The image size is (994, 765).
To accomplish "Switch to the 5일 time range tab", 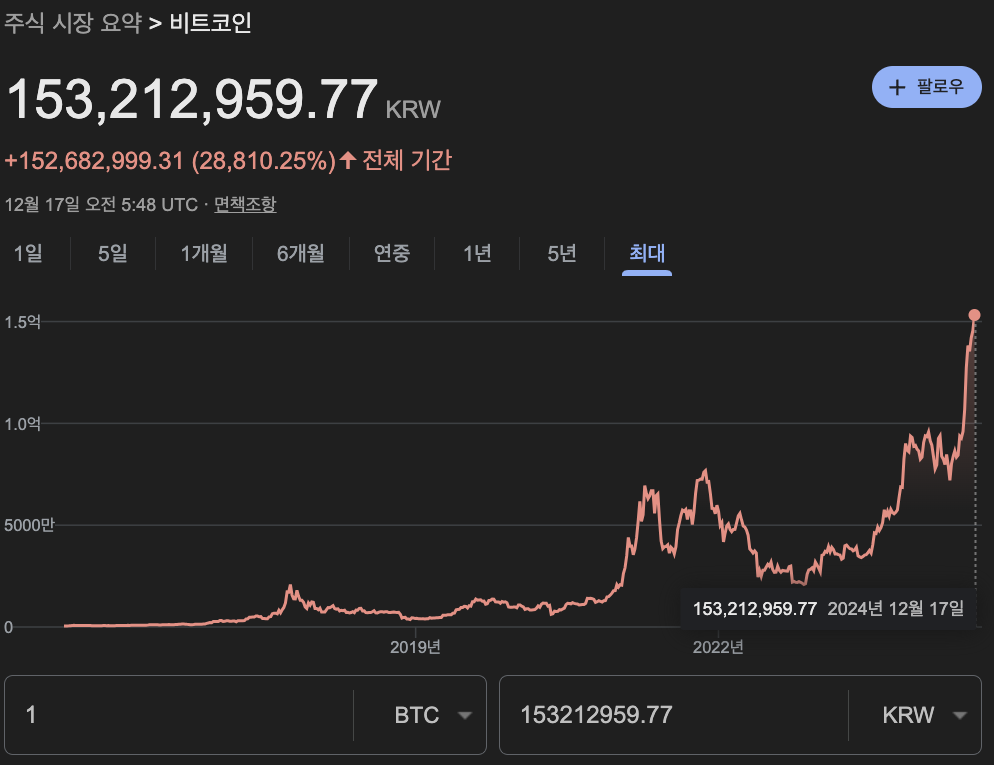I will pos(111,254).
